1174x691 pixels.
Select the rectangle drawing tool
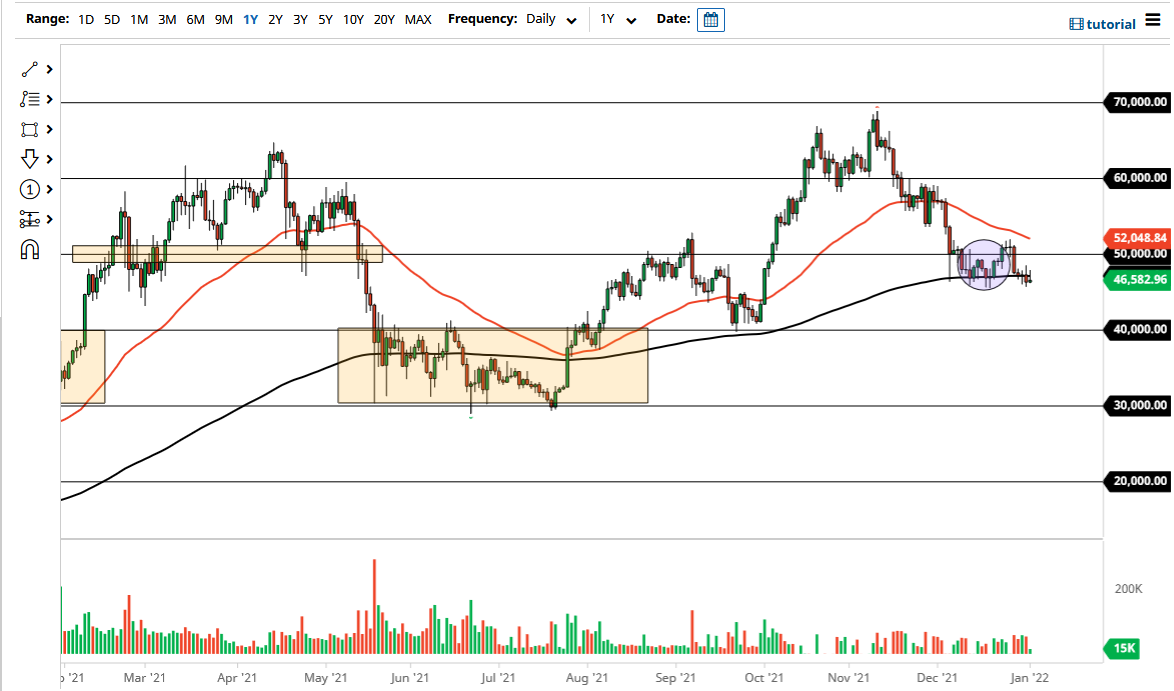tap(29, 129)
